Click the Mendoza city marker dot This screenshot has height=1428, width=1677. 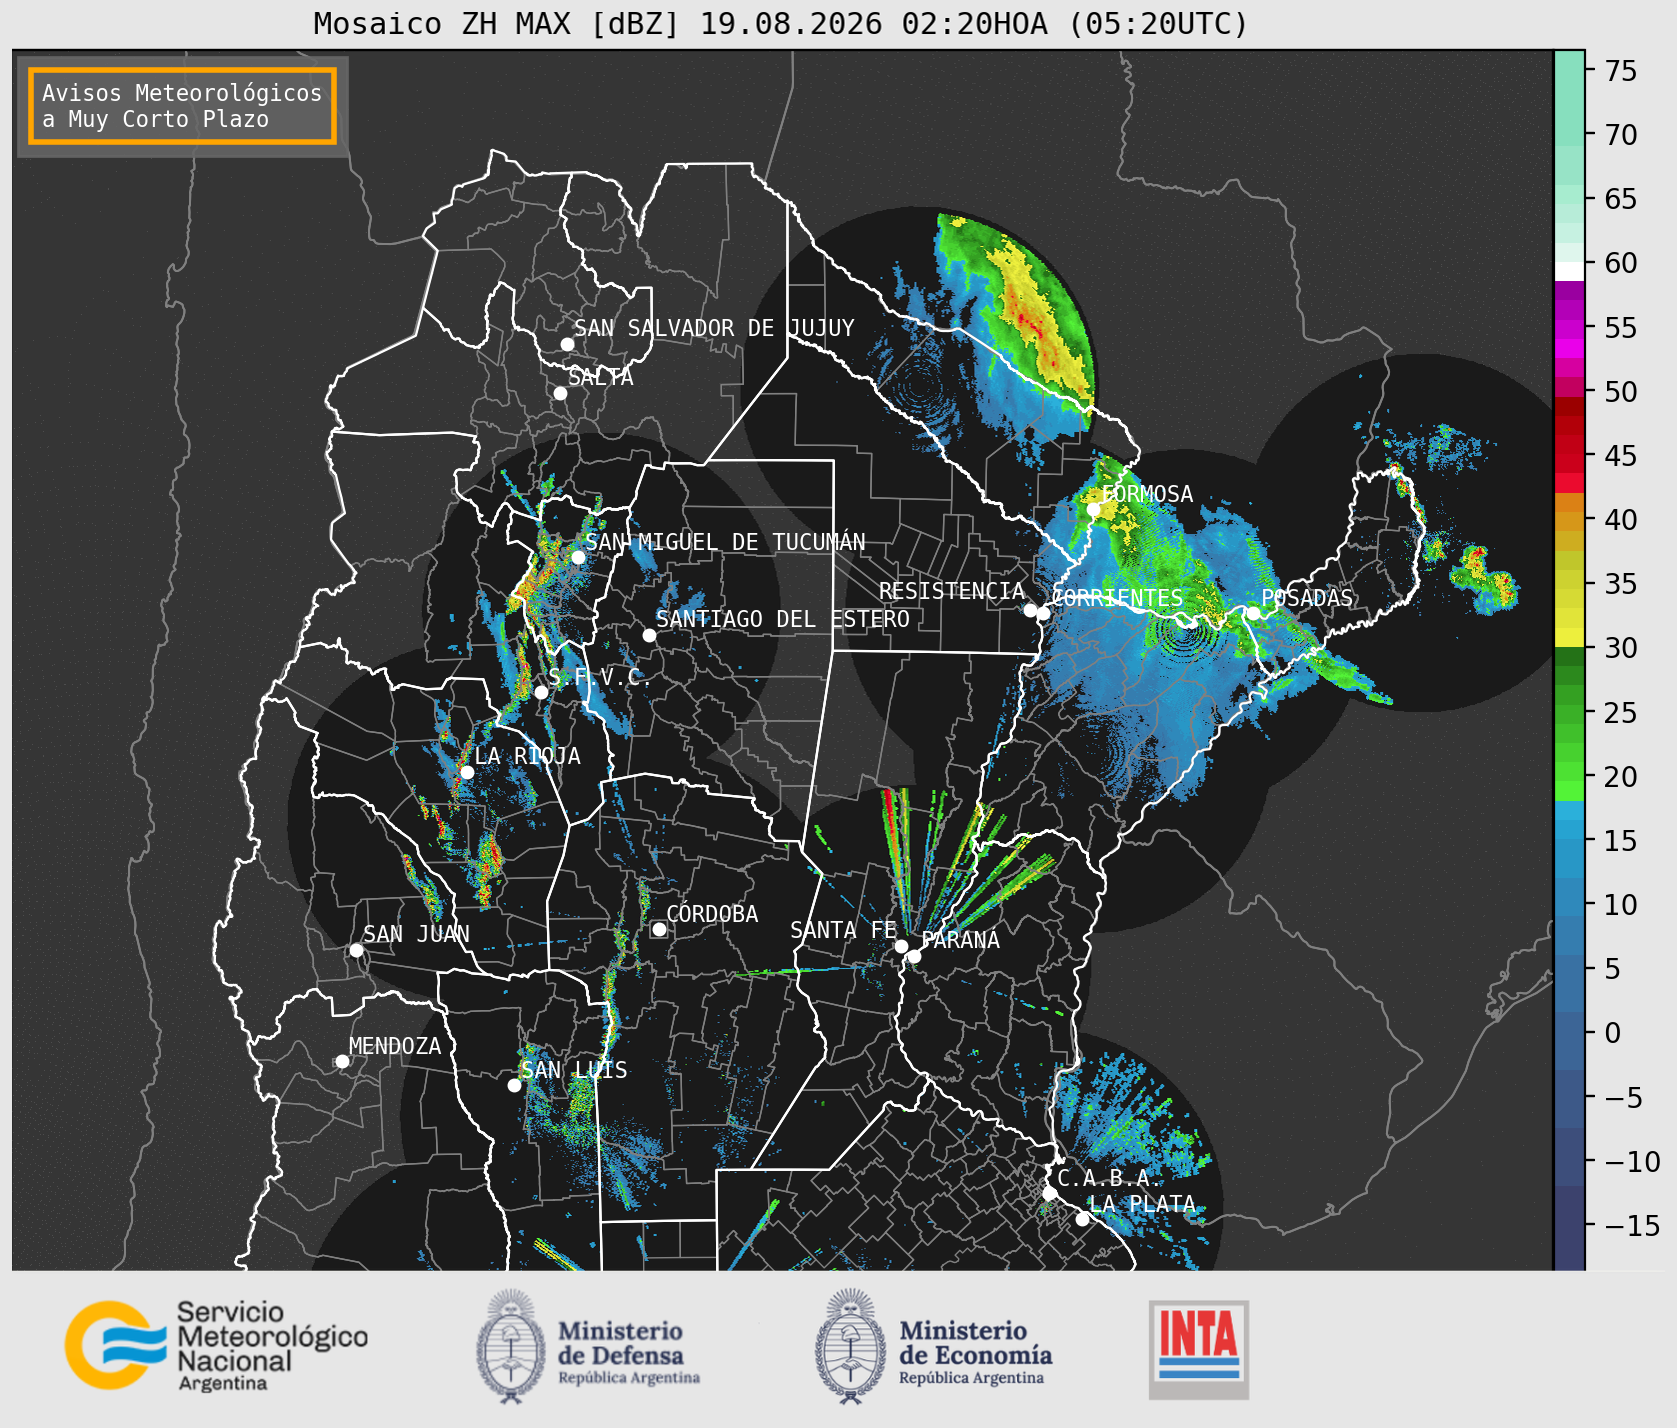(x=342, y=1061)
